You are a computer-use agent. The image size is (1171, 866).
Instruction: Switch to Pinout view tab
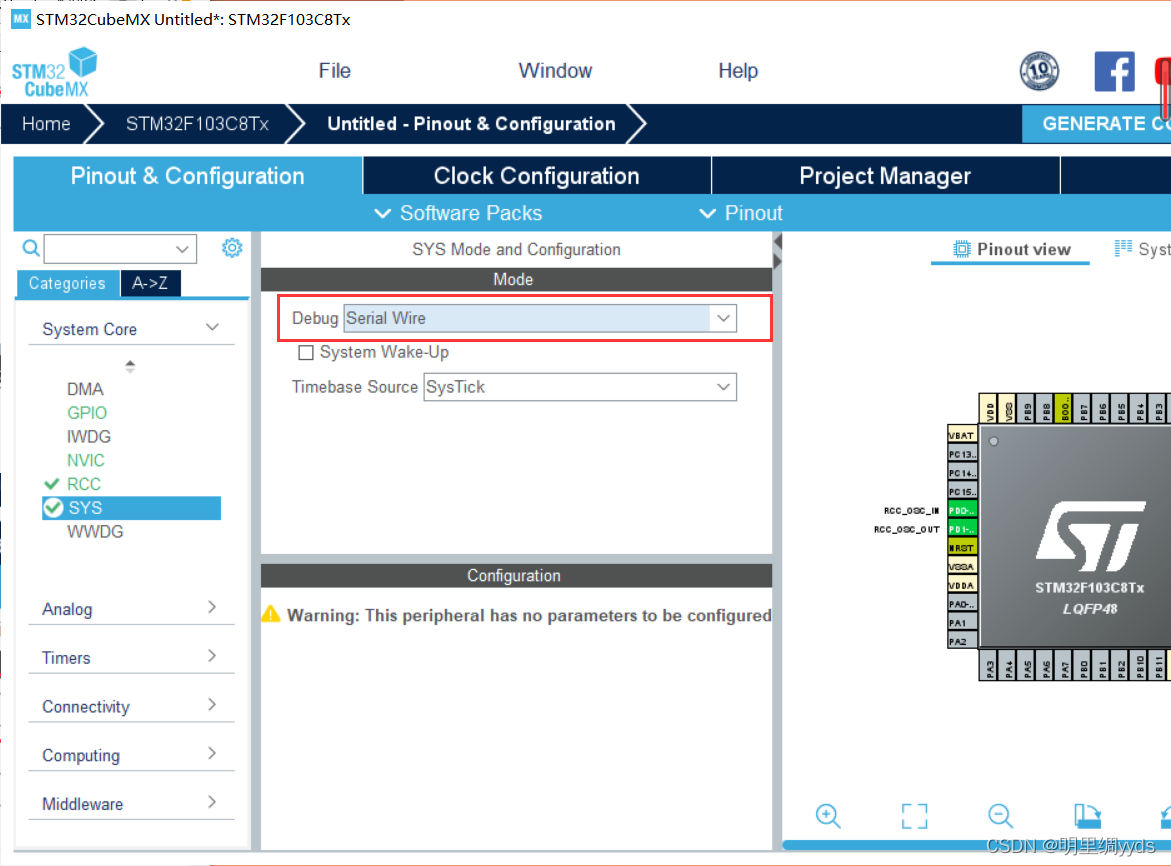[1011, 249]
